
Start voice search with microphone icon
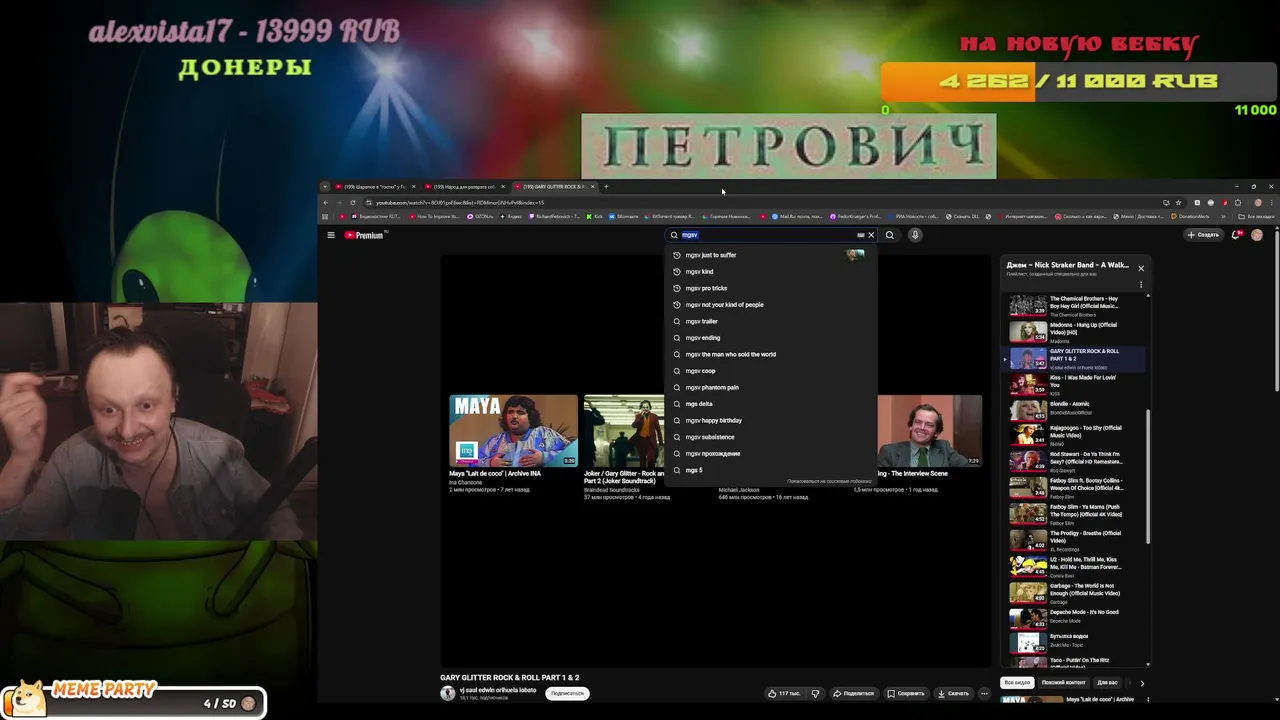(914, 235)
